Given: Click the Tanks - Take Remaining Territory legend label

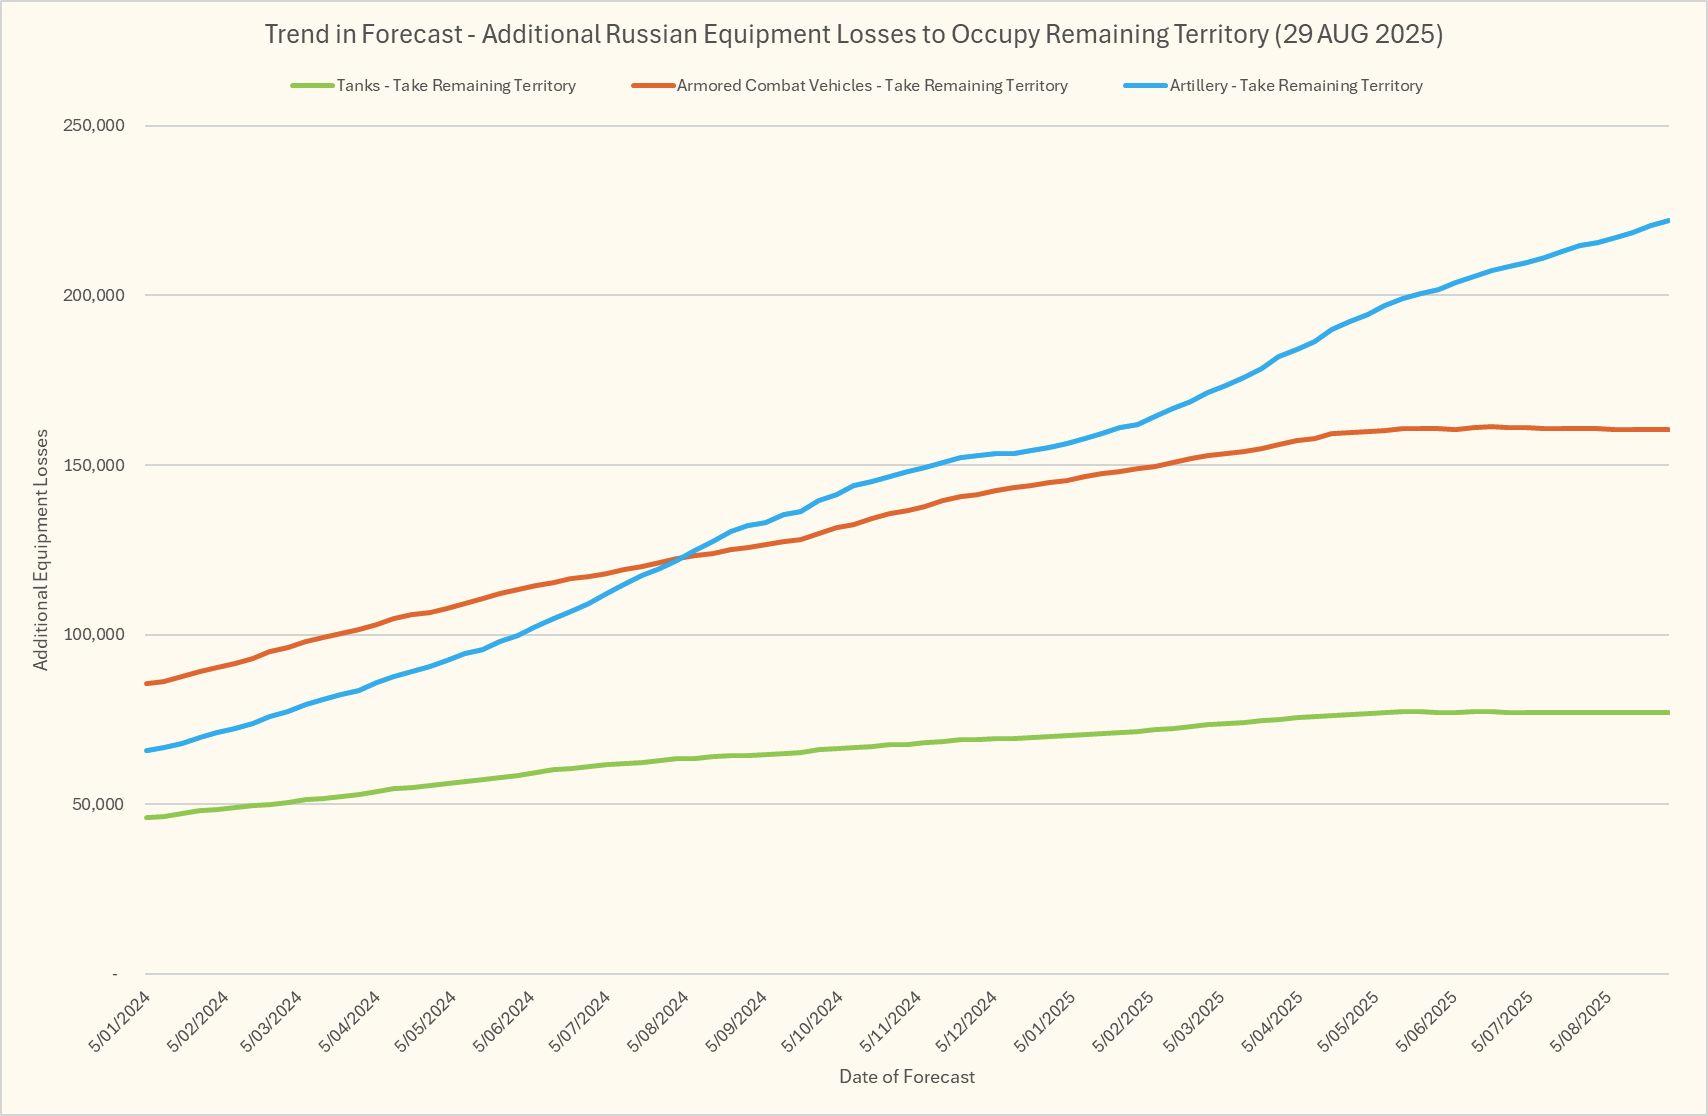Looking at the screenshot, I should click(x=456, y=86).
